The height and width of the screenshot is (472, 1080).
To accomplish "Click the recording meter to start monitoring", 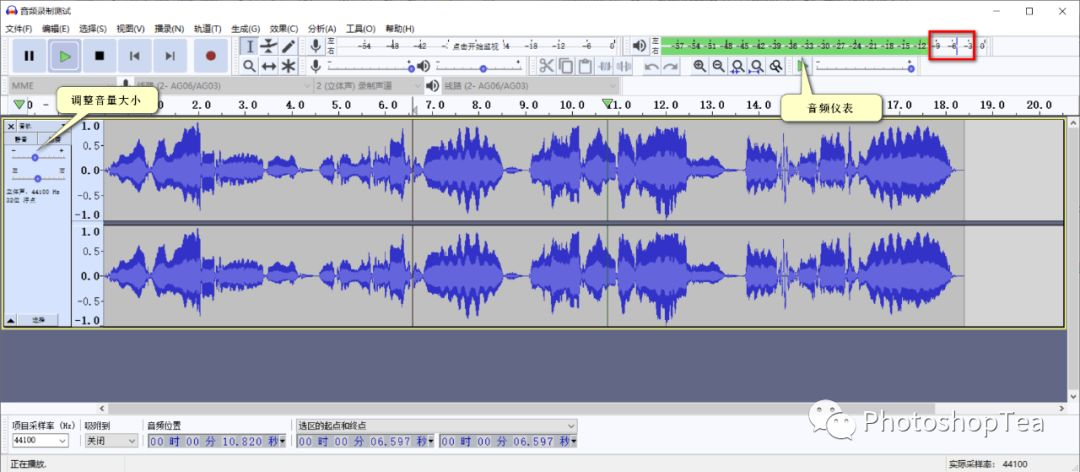I will [475, 46].
